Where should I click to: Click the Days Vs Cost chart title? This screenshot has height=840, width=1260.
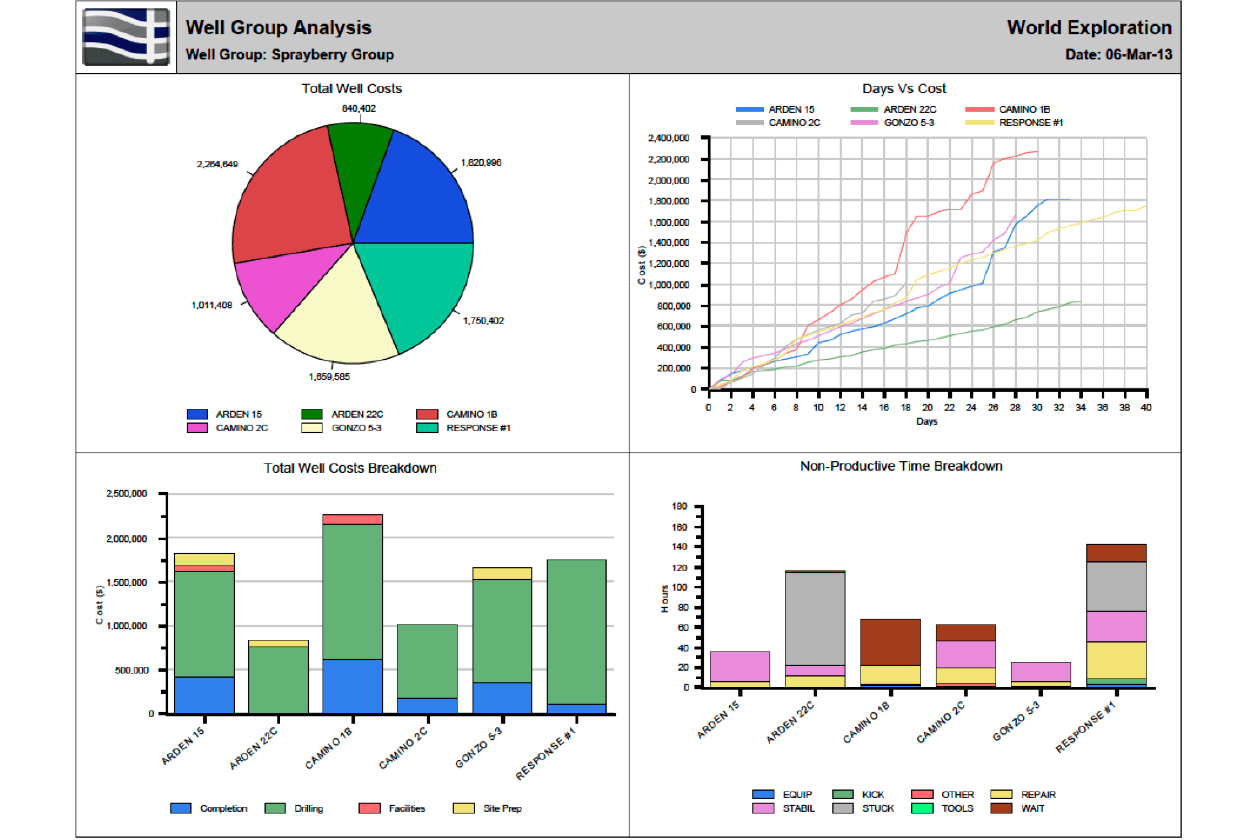tap(904, 89)
